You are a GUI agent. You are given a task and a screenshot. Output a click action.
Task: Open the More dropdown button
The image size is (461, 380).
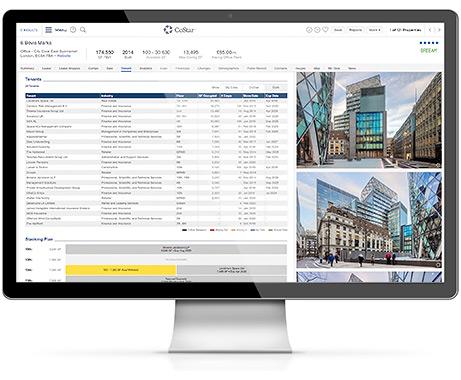click(375, 30)
